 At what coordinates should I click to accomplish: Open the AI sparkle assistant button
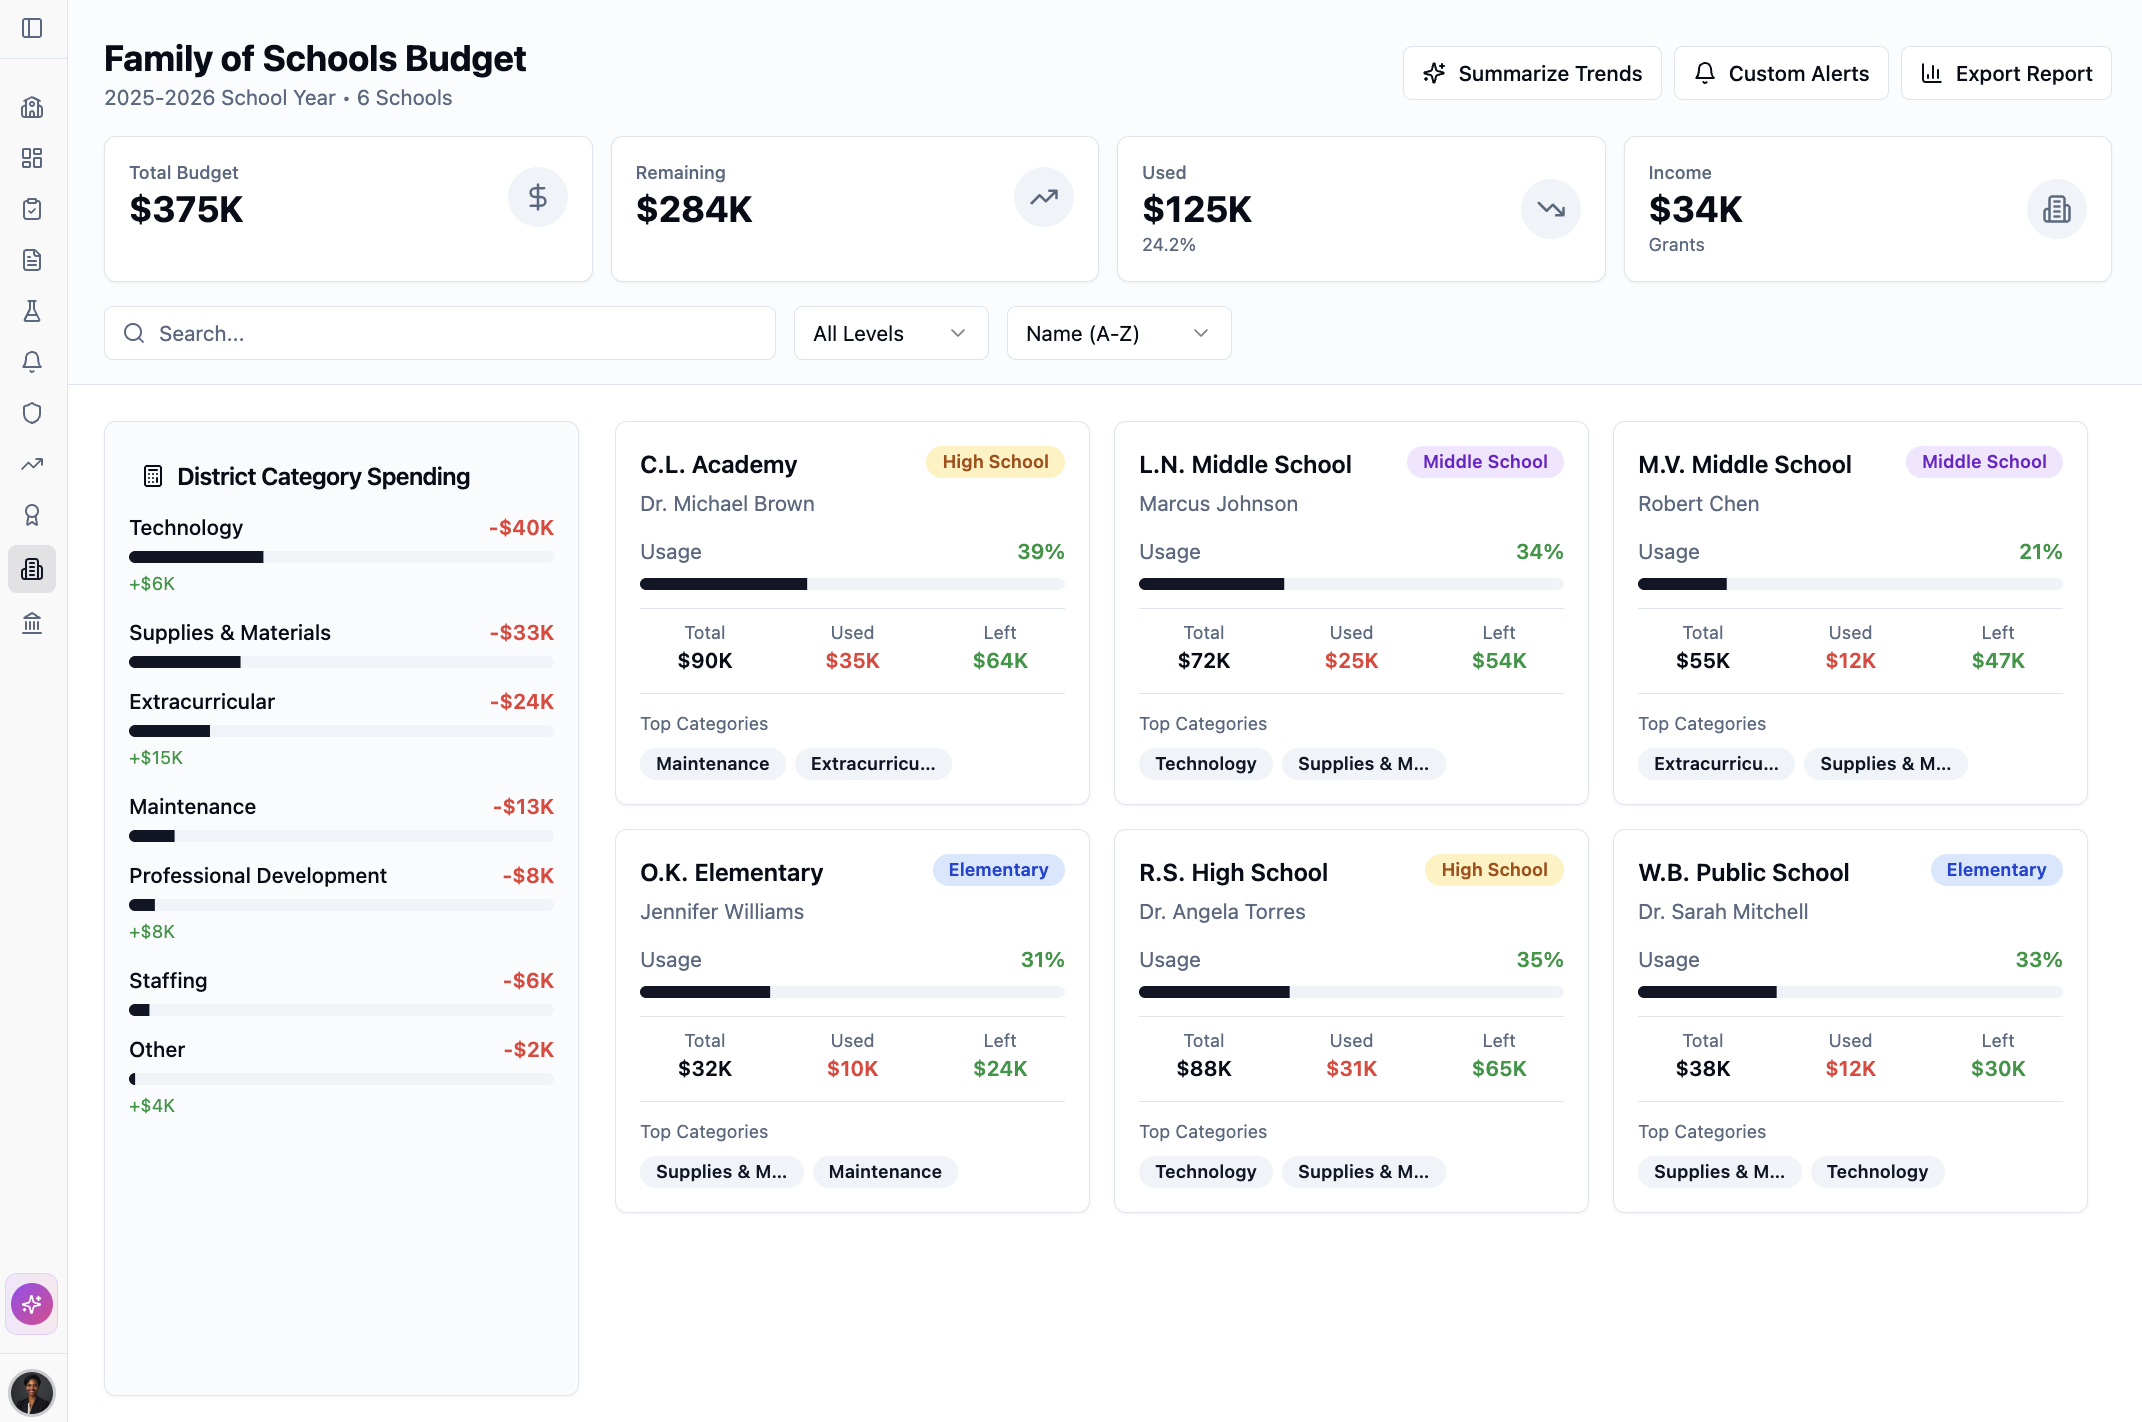point(31,1304)
